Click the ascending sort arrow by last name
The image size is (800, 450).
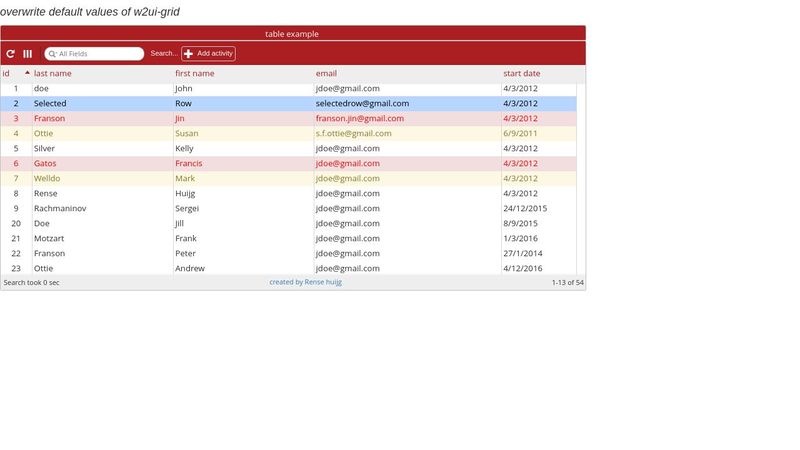click(x=27, y=72)
